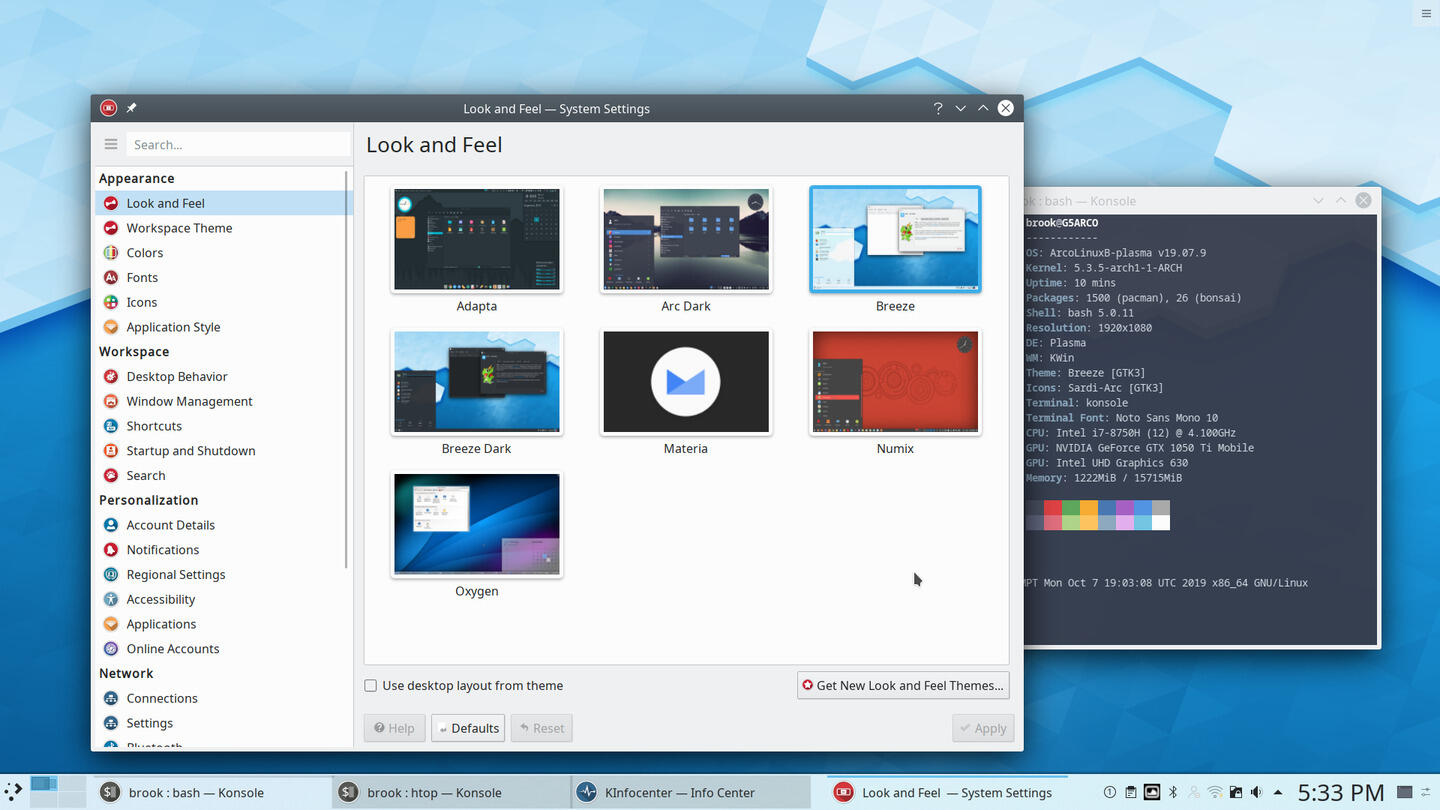Select the Numix theme thumbnail
Screen dimensions: 1440x810
pyautogui.click(x=895, y=382)
